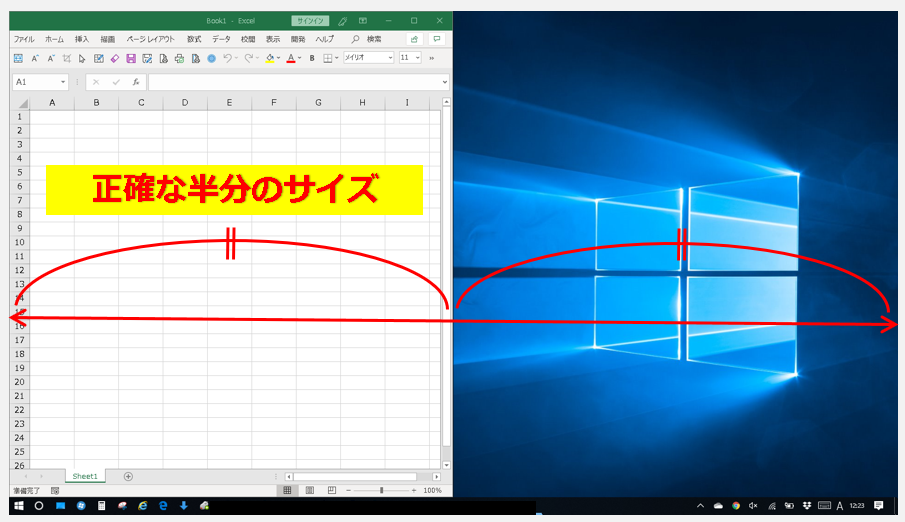Open the borders dropdown arrow

(336, 58)
